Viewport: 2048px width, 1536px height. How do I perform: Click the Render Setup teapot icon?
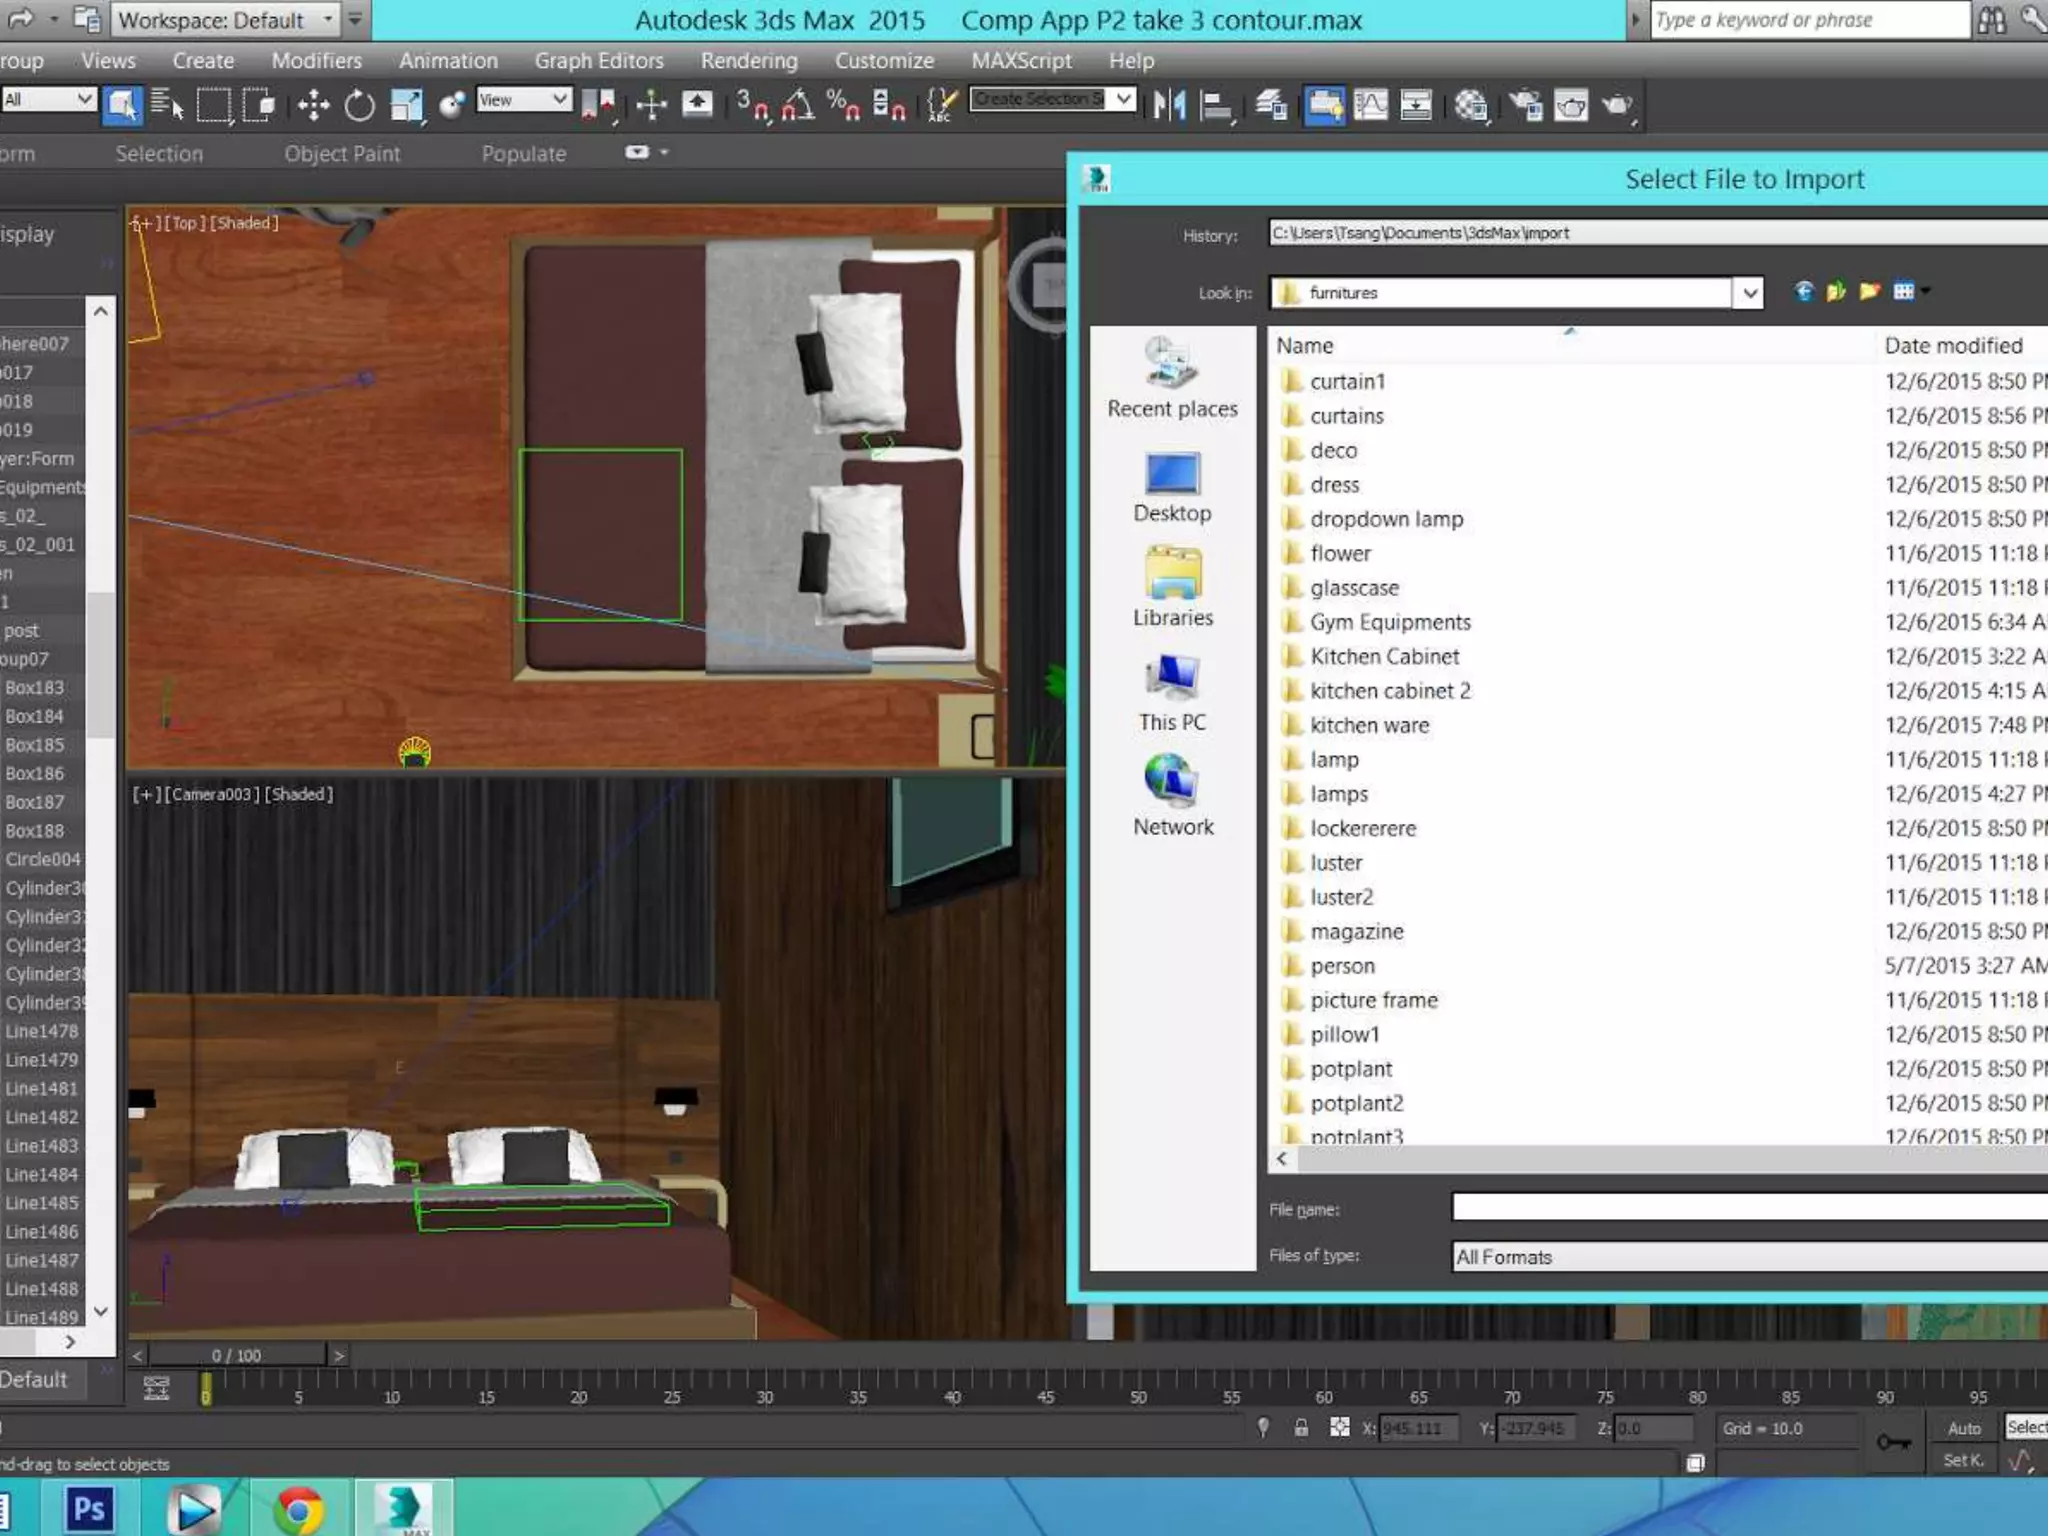click(x=1526, y=105)
